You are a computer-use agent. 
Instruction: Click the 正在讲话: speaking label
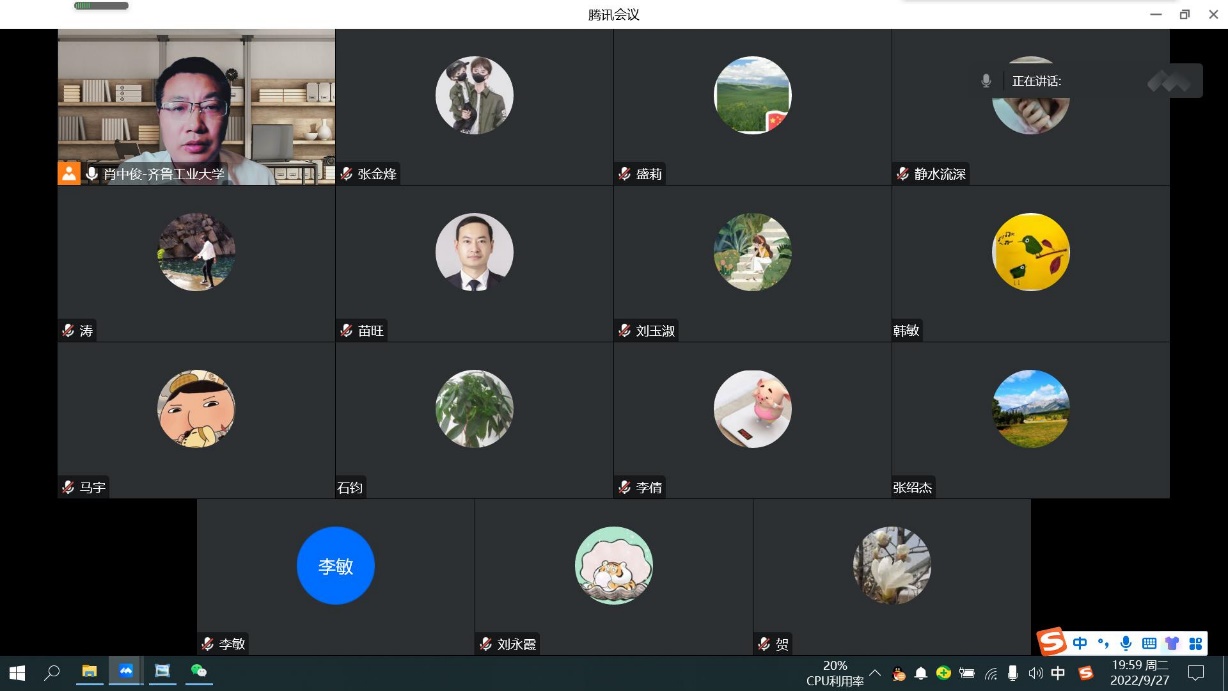(1036, 81)
